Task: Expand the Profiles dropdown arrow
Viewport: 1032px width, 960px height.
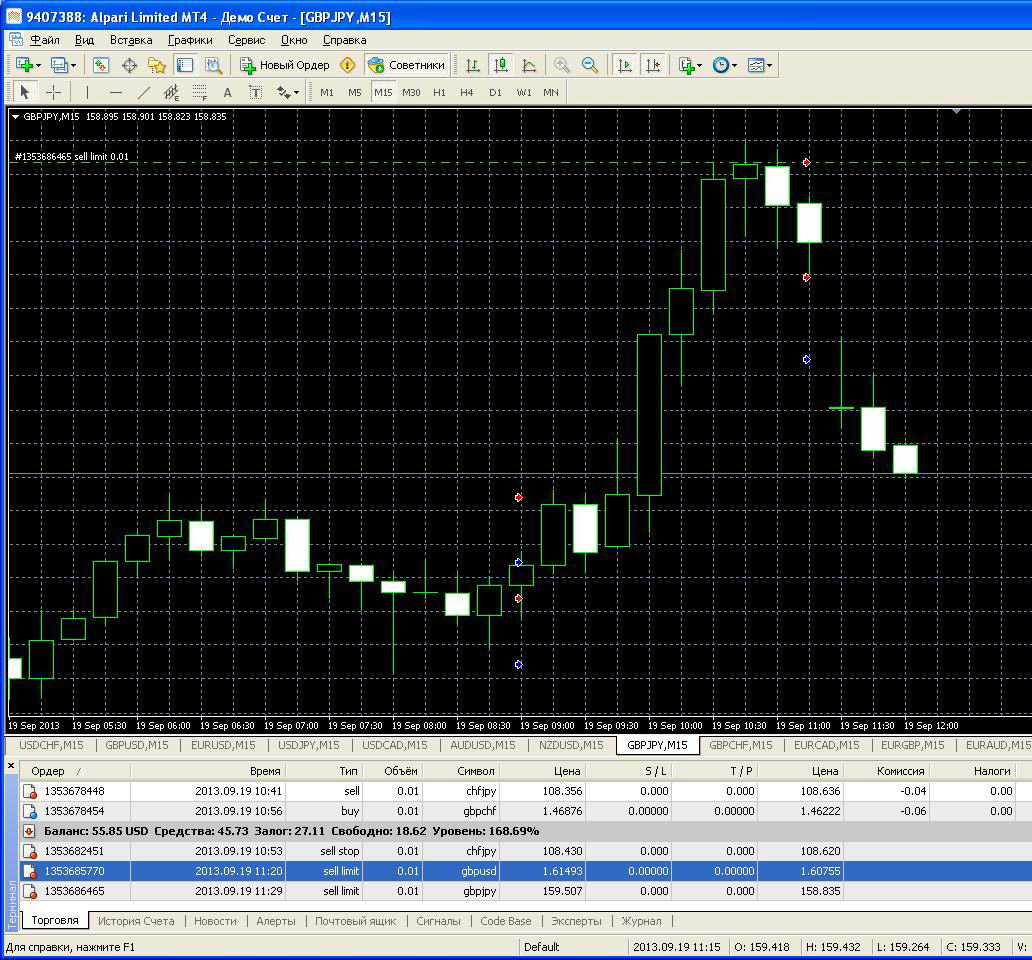Action: 73,66
